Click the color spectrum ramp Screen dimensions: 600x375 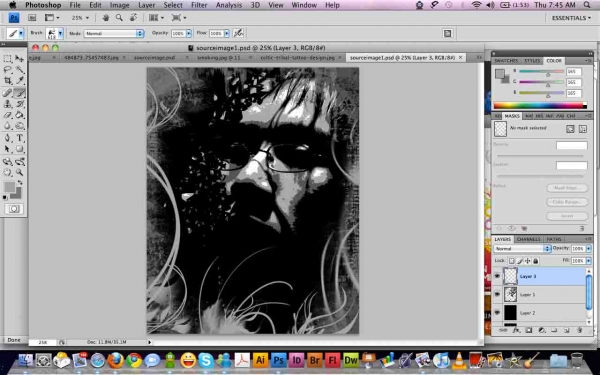540,106
